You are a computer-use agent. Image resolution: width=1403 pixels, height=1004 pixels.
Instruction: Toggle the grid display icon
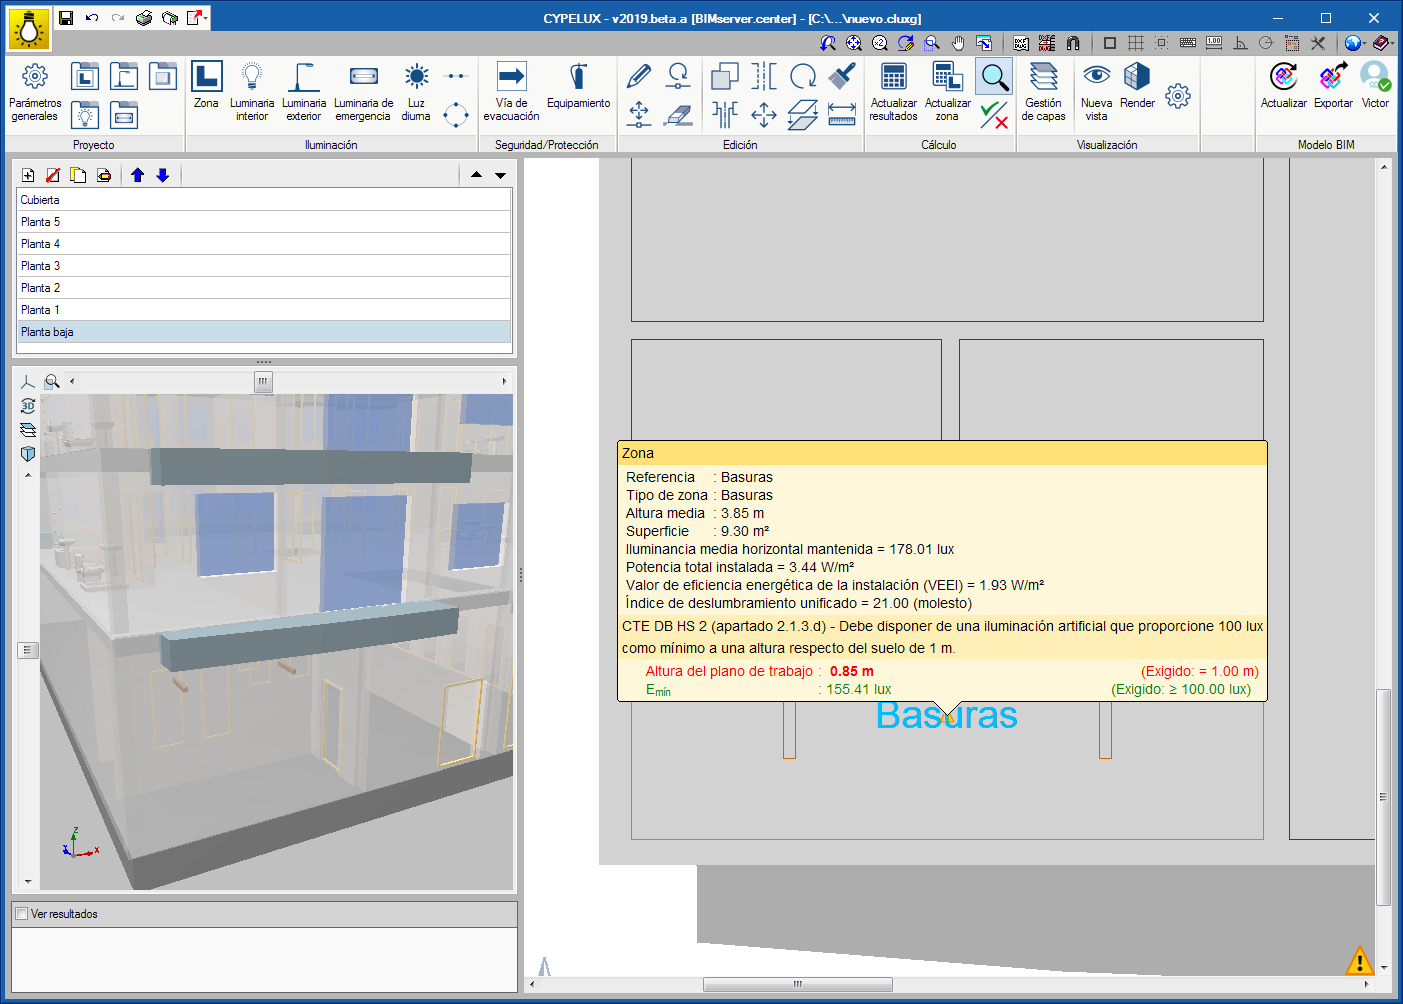point(1136,43)
